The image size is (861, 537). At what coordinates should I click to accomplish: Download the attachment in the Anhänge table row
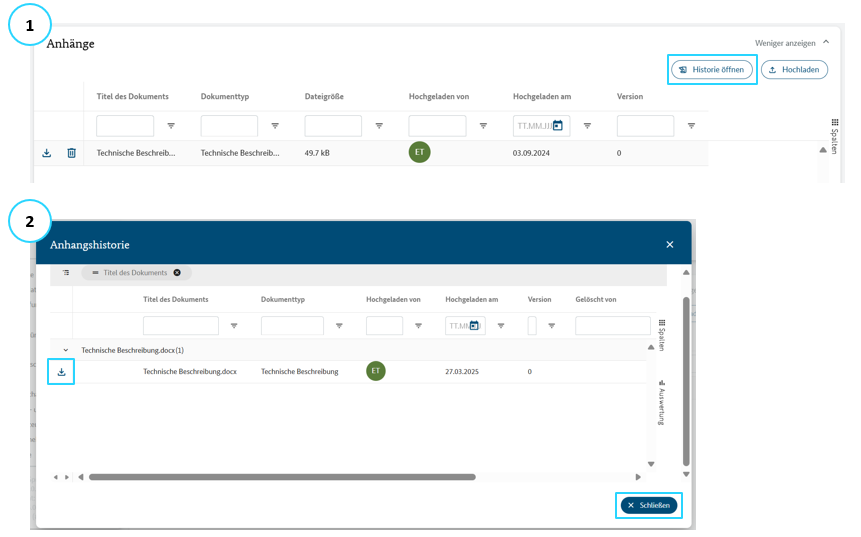coord(46,153)
